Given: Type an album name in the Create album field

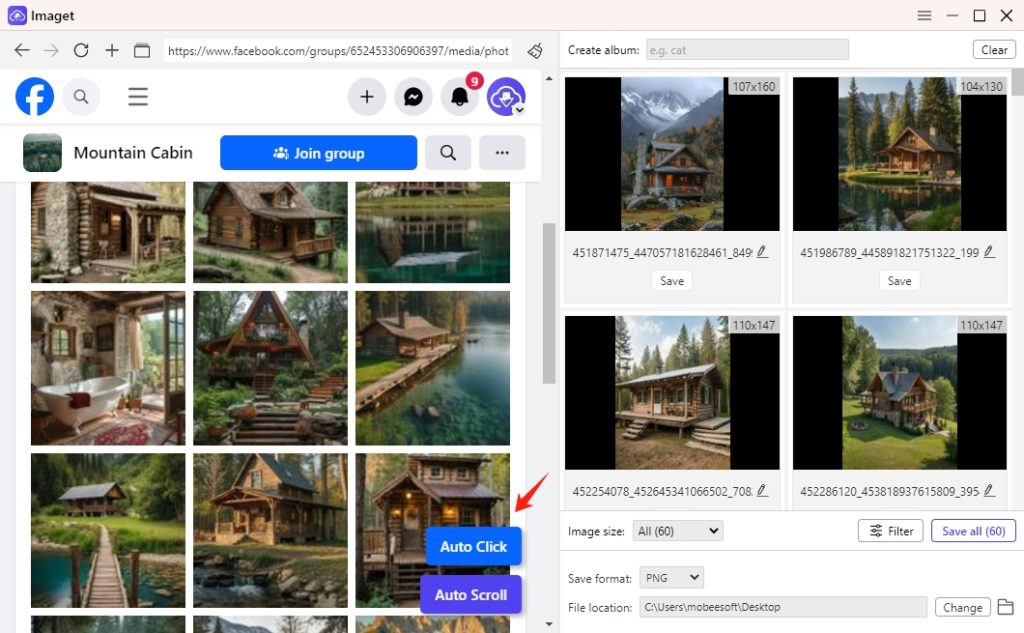Looking at the screenshot, I should tap(747, 48).
